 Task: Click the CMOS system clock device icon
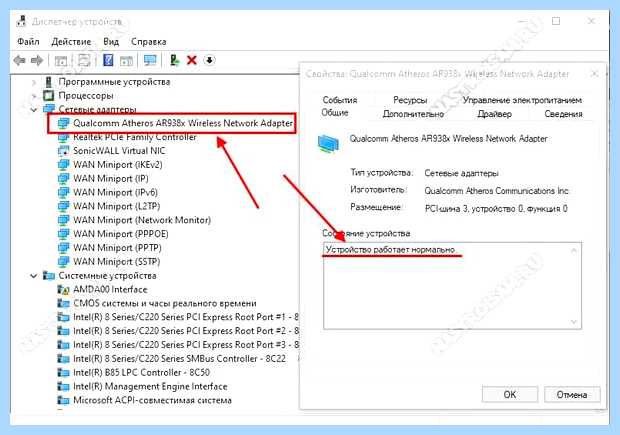pos(63,303)
